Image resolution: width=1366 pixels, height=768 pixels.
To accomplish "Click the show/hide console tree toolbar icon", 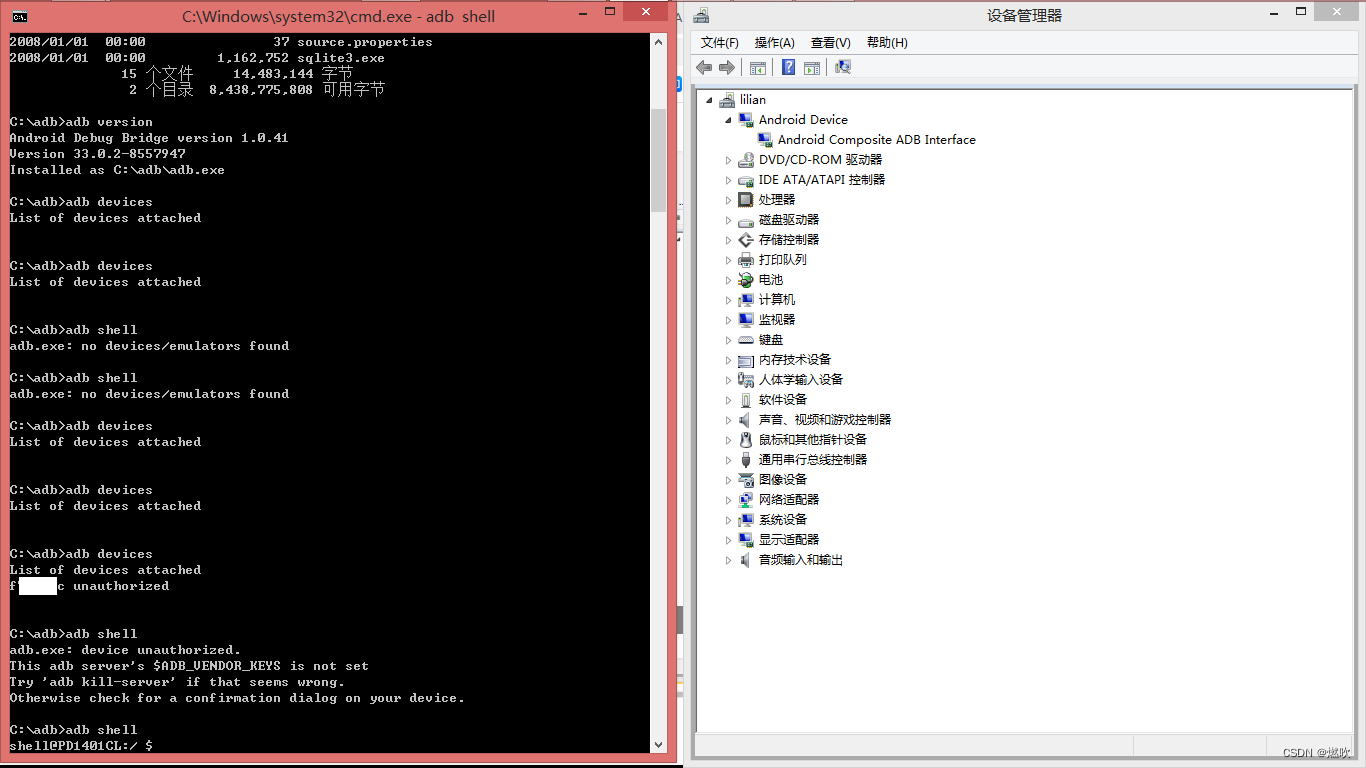I will pyautogui.click(x=758, y=67).
